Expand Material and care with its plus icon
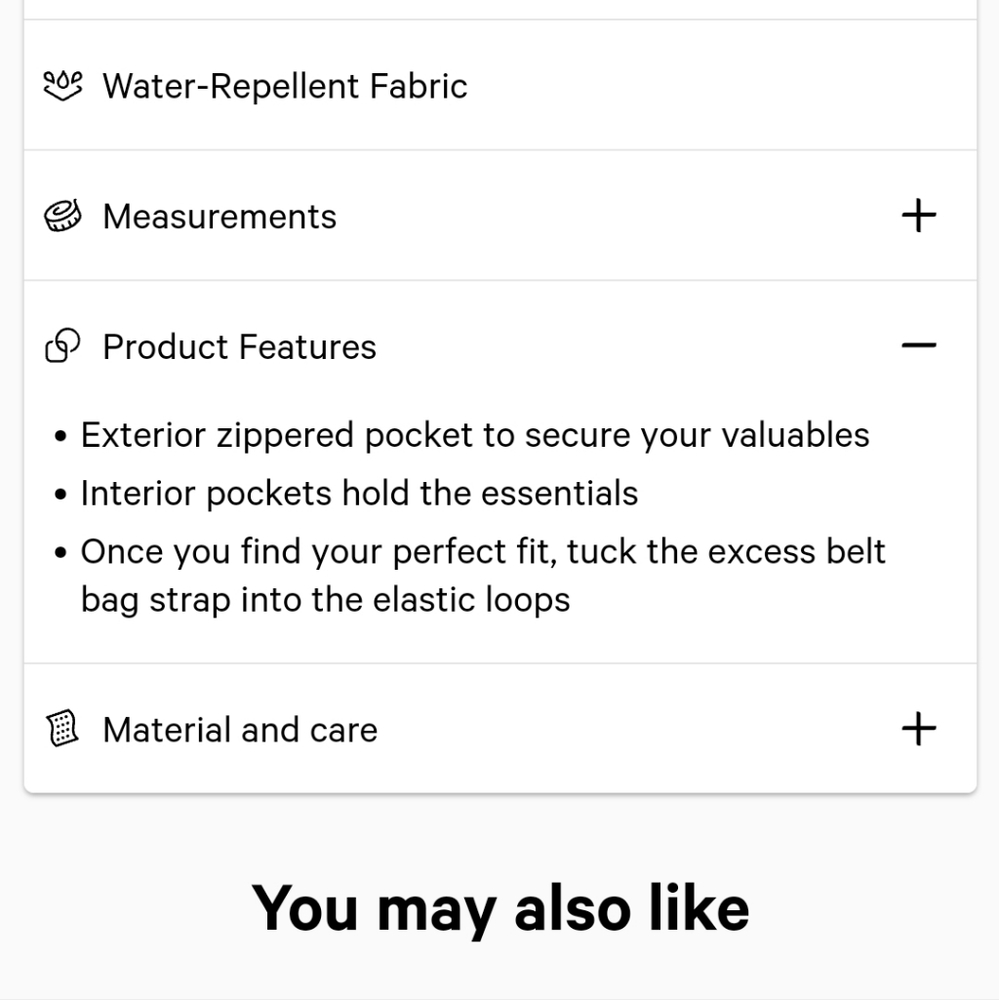999x1000 pixels. tap(919, 728)
